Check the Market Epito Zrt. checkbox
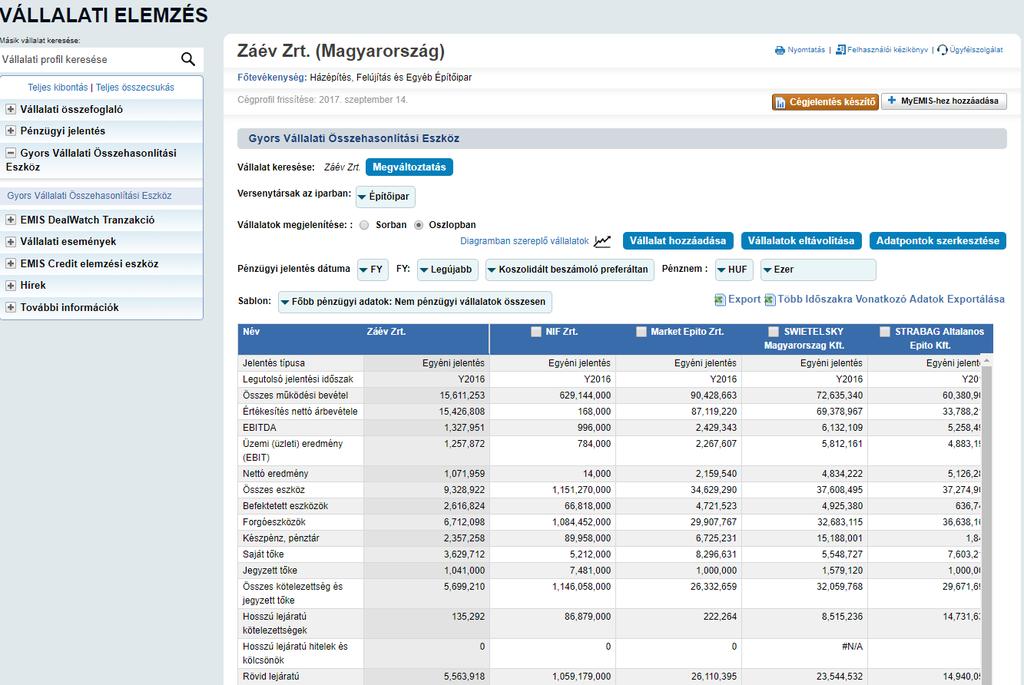The height and width of the screenshot is (685, 1024). pyautogui.click(x=641, y=332)
